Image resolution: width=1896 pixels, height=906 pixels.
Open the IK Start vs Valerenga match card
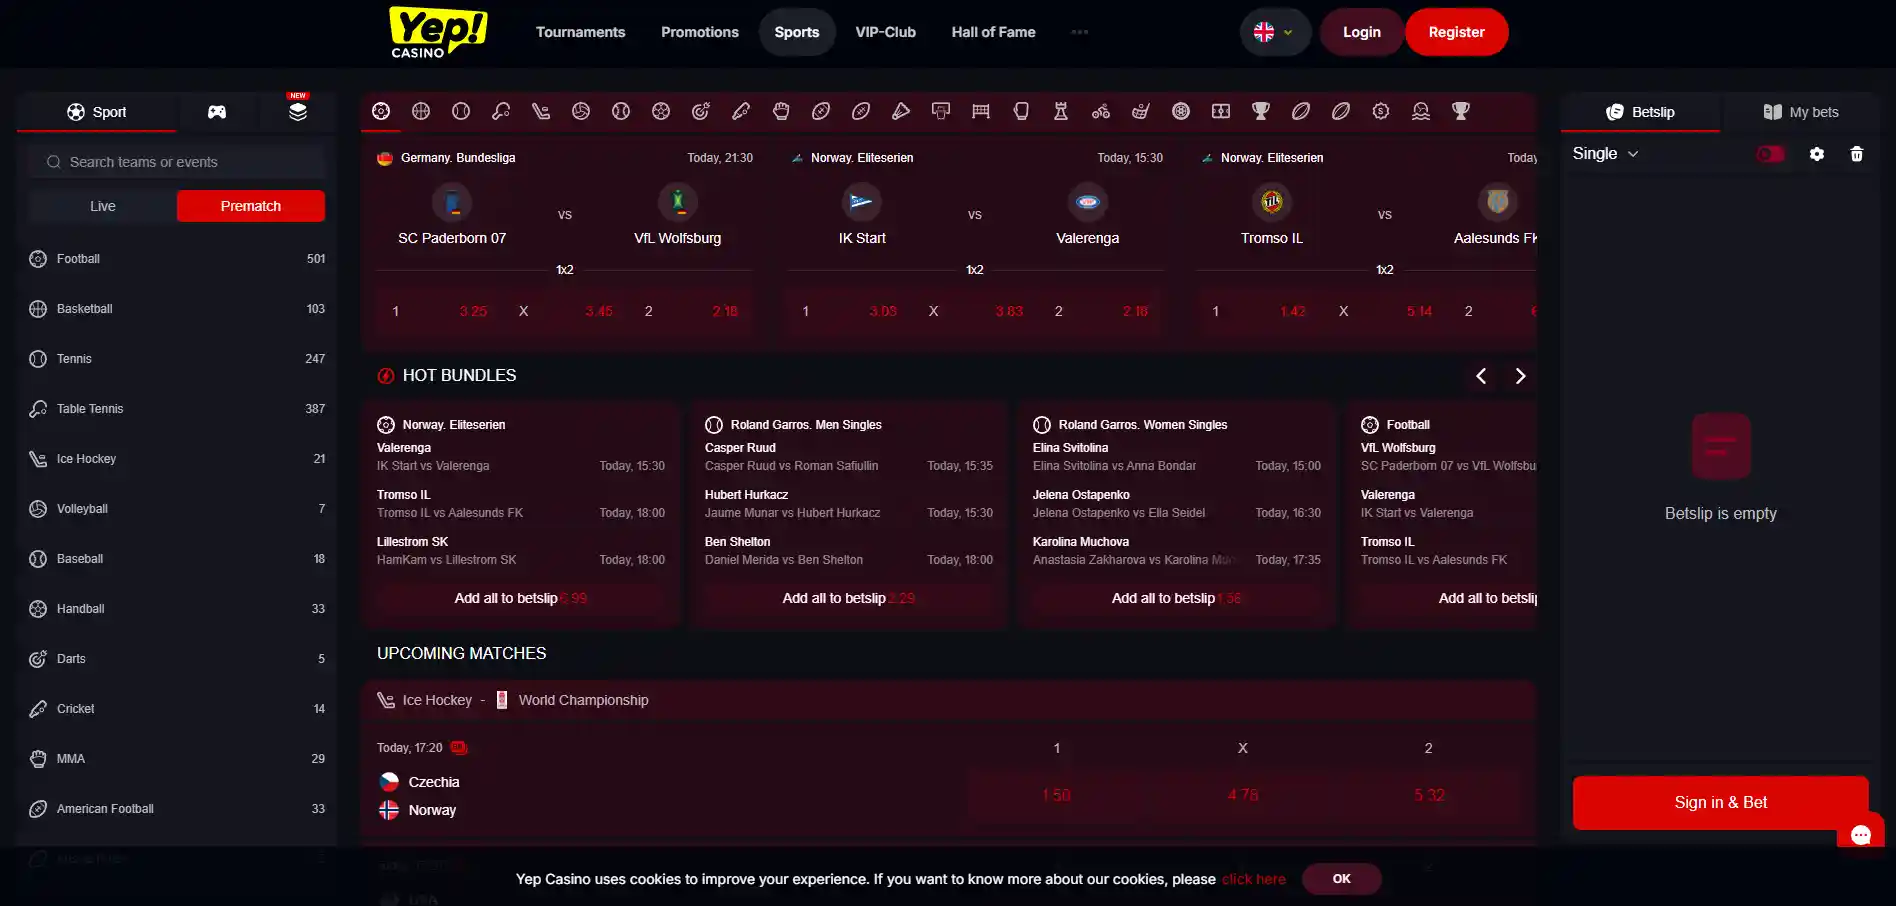pyautogui.click(x=975, y=243)
